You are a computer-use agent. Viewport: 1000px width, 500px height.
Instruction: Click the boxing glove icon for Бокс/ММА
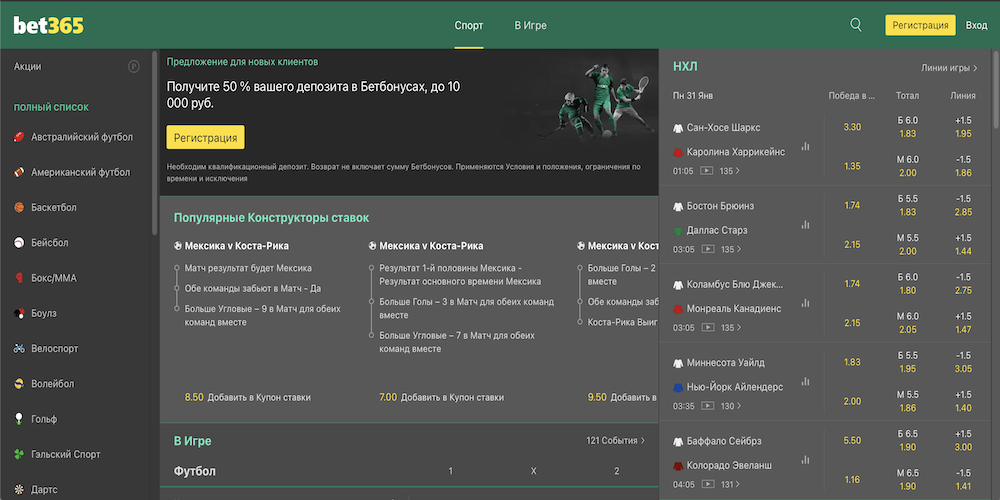(19, 278)
